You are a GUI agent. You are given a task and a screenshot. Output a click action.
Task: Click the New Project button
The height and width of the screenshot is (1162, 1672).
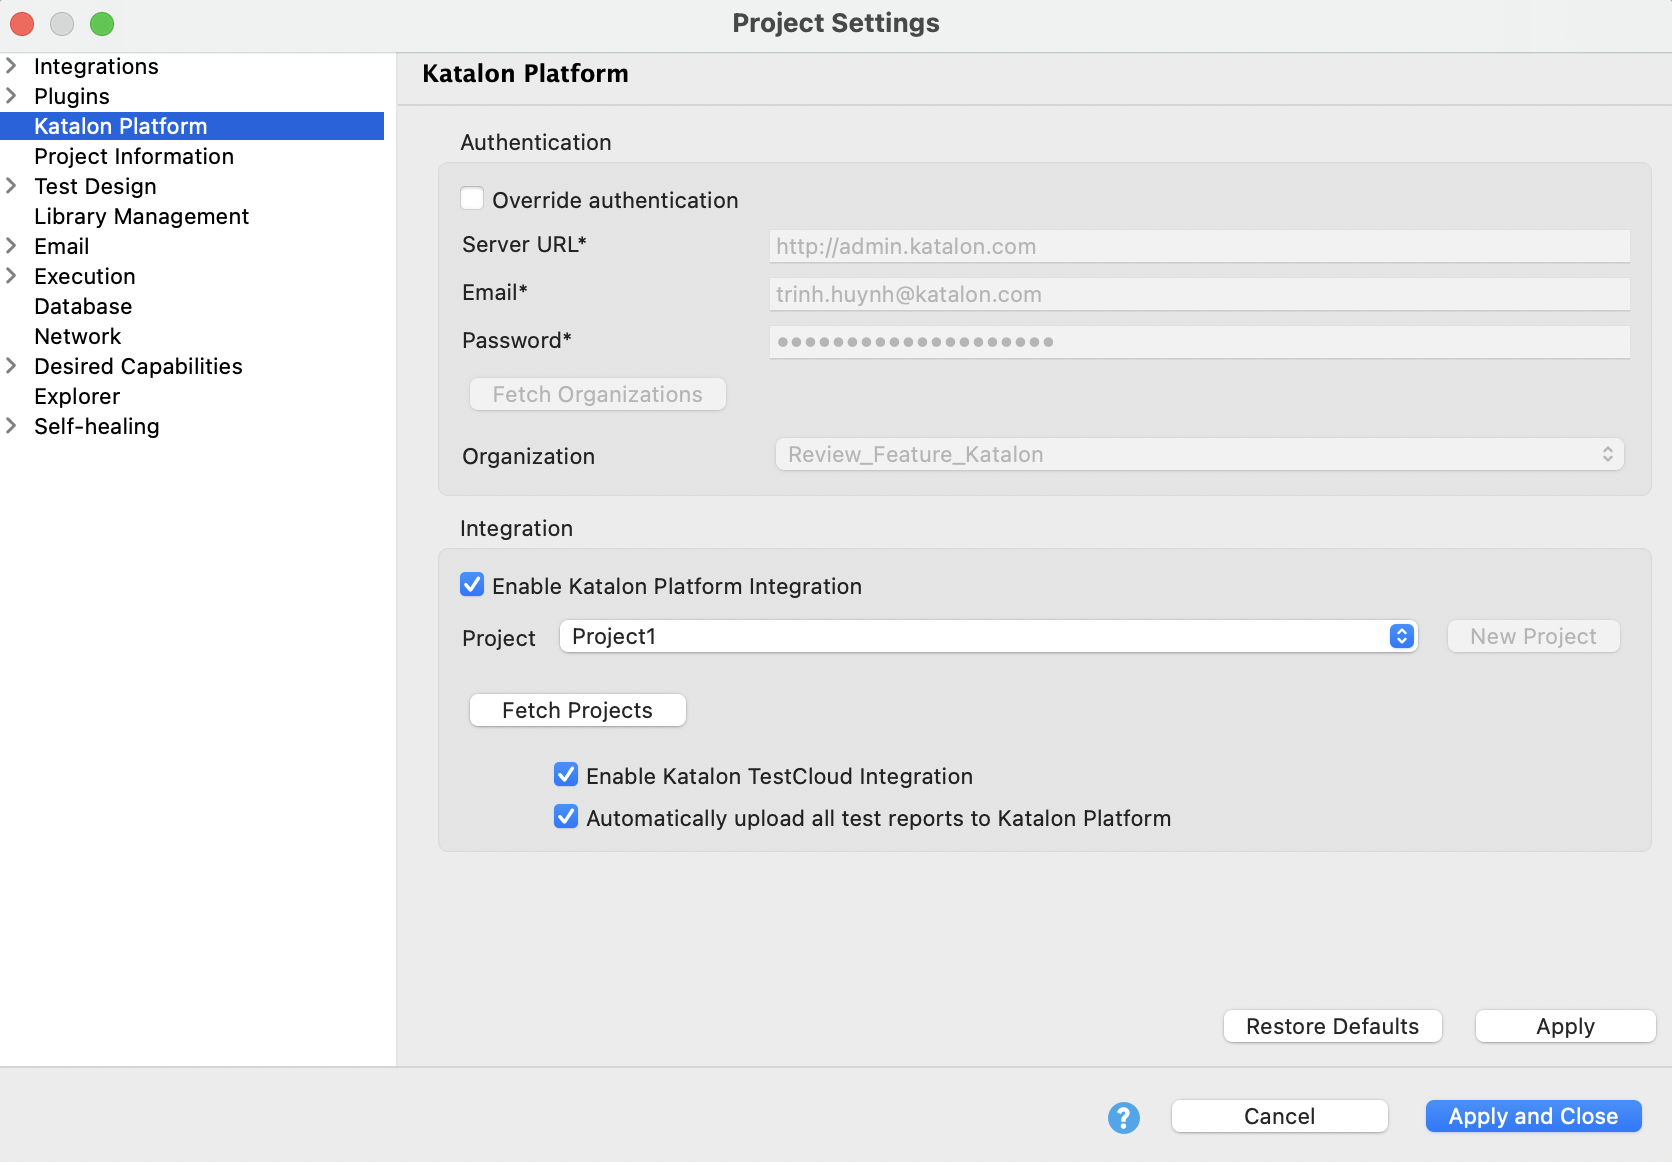point(1533,636)
